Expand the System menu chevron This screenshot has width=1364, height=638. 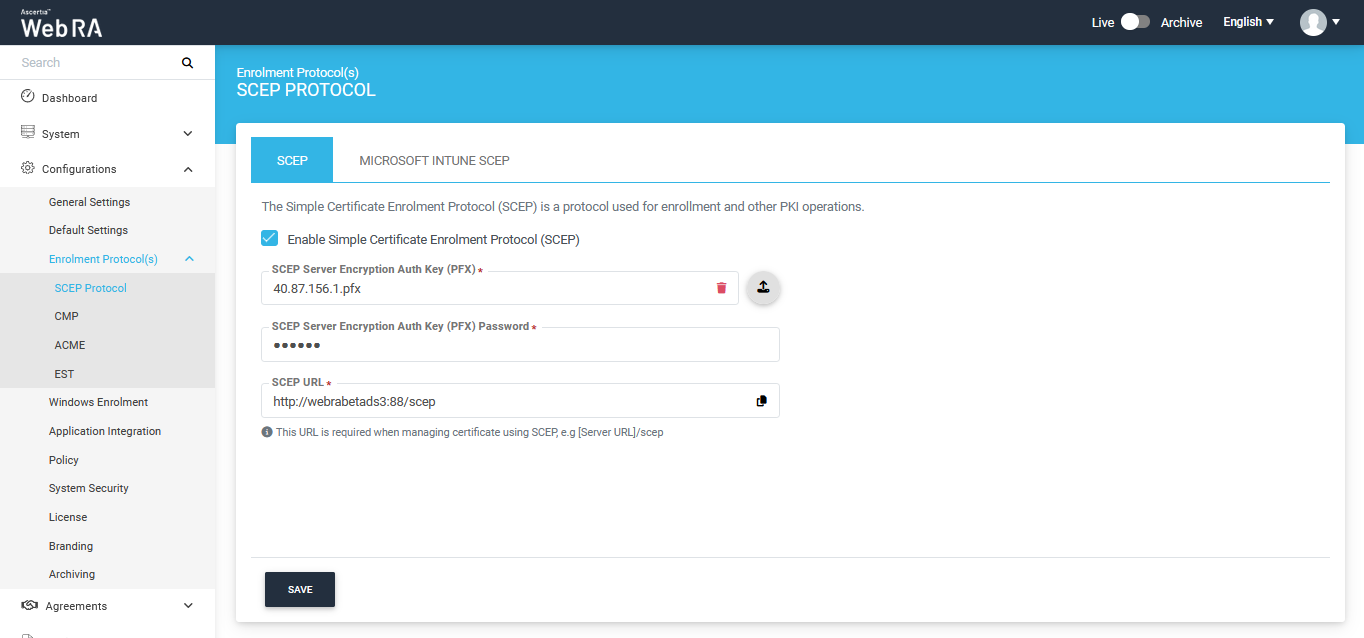coord(188,134)
